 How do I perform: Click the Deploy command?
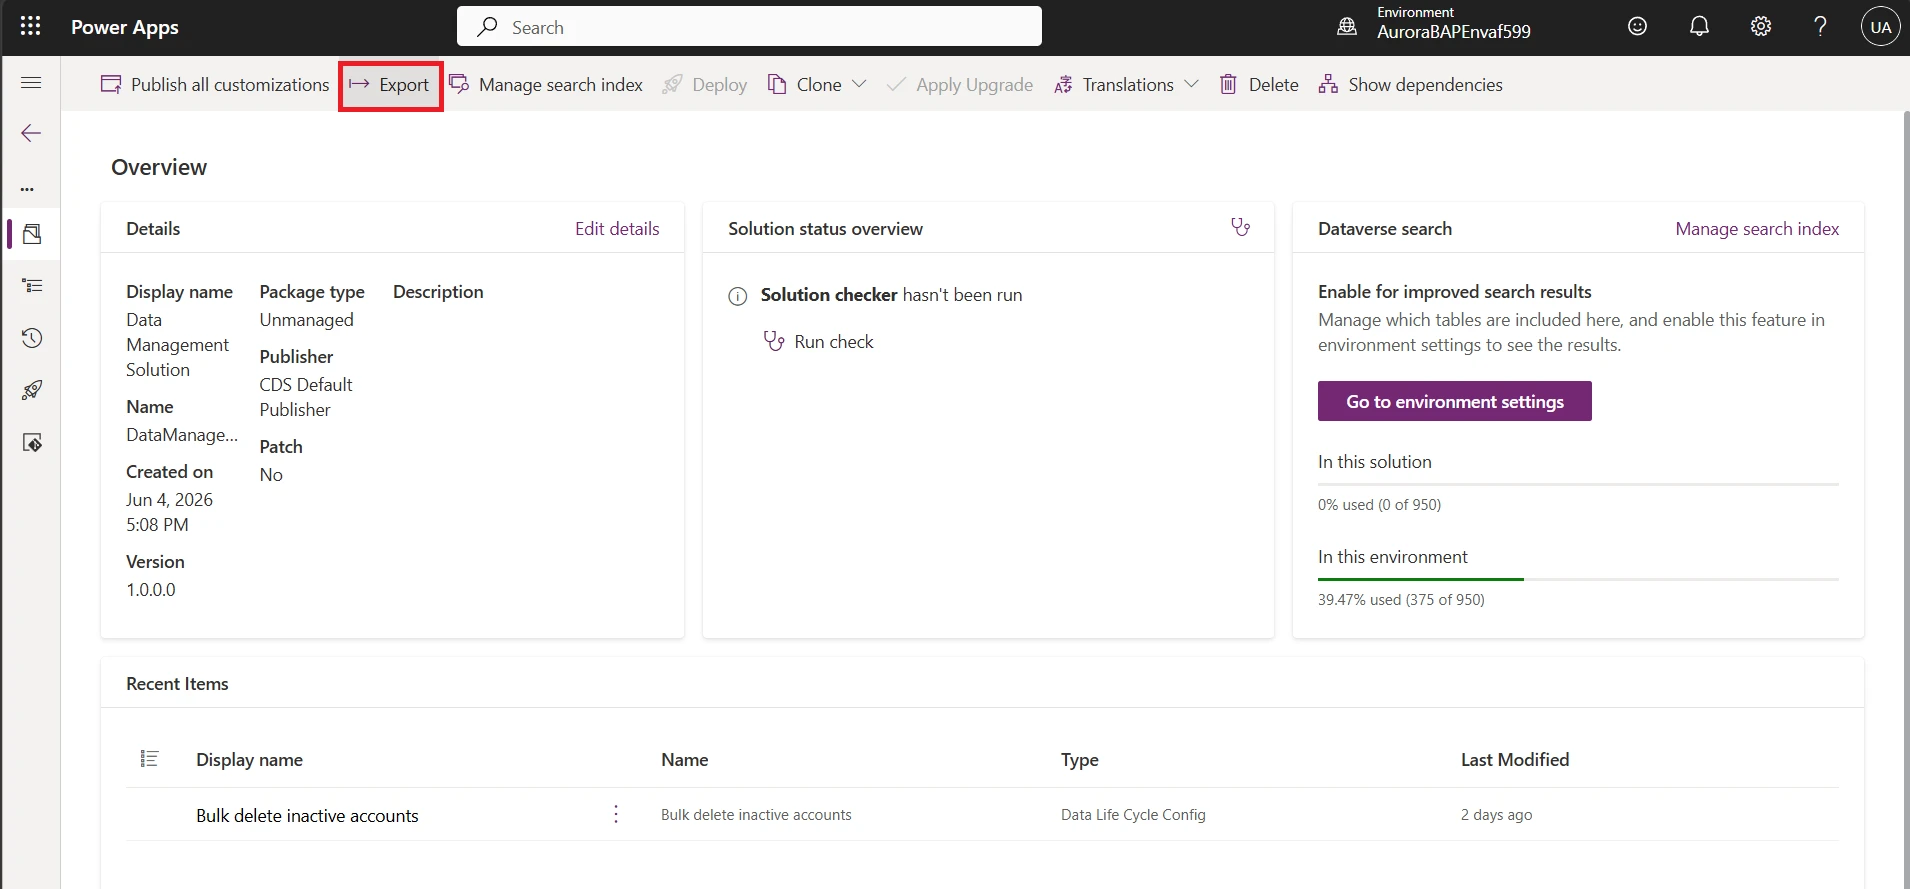705,84
